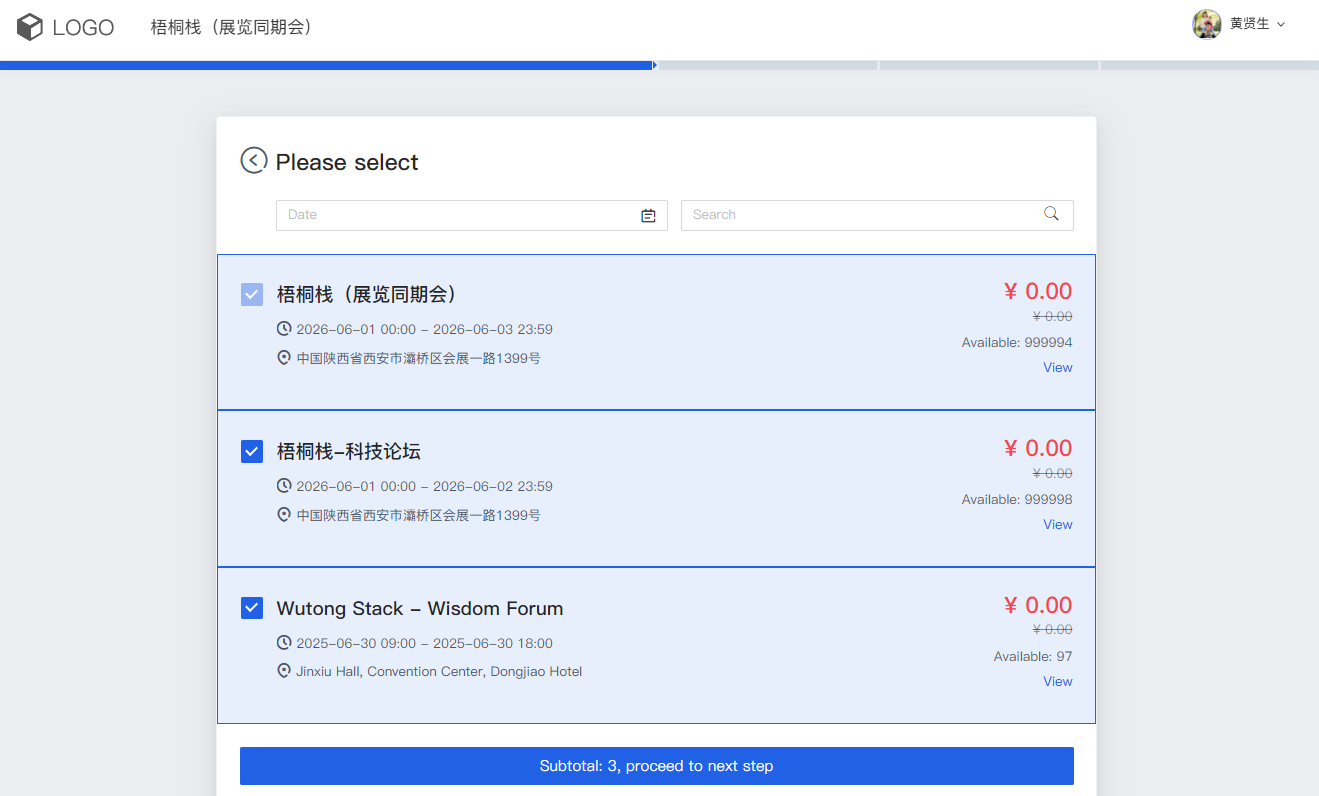Open the 黄贤生 account menu
The width and height of the screenshot is (1319, 796).
coord(1249,24)
